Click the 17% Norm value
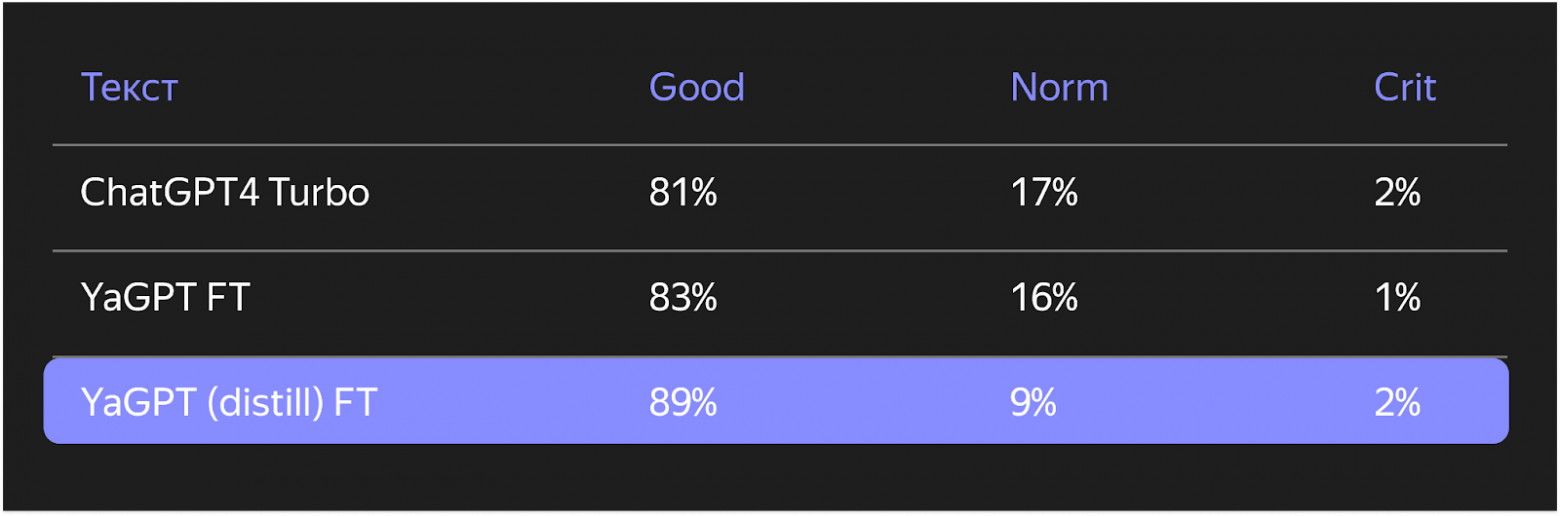 (x=1044, y=192)
